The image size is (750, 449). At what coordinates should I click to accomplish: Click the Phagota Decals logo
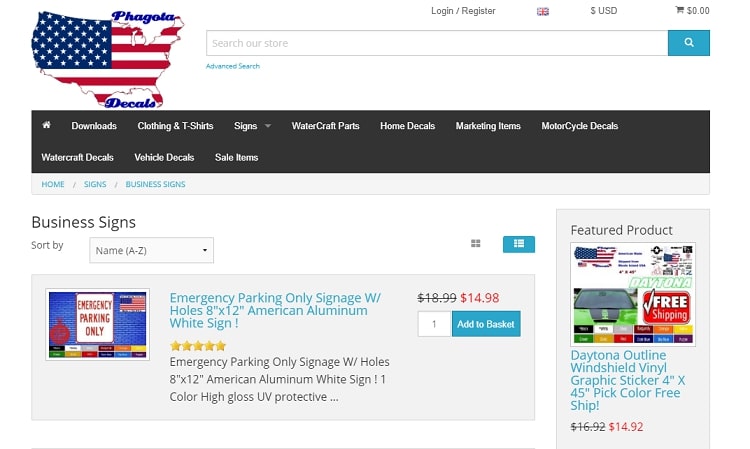coord(108,59)
